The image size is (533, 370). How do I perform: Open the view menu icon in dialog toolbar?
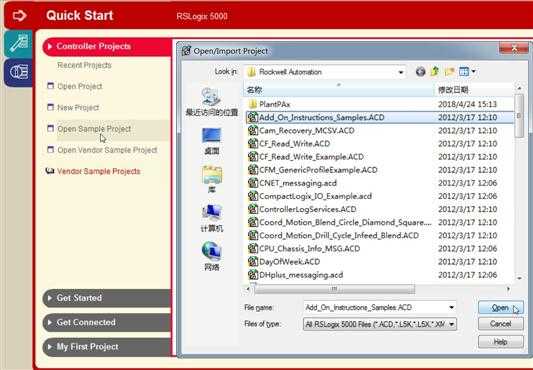click(x=464, y=72)
